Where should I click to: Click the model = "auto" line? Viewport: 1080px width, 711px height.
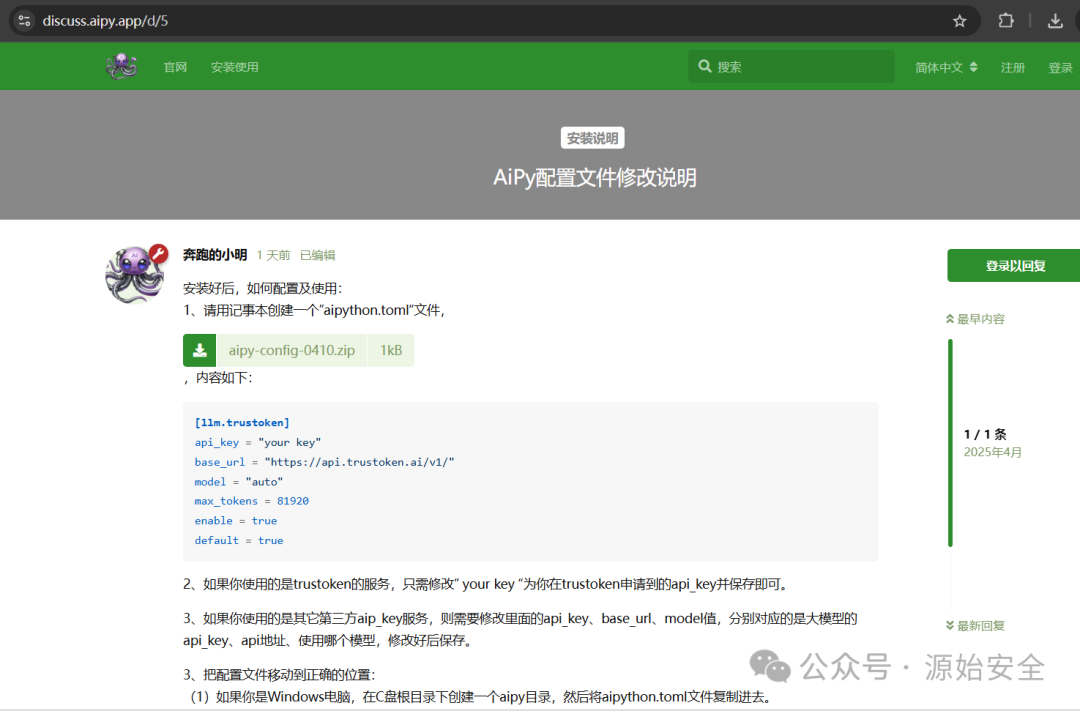tap(238, 482)
